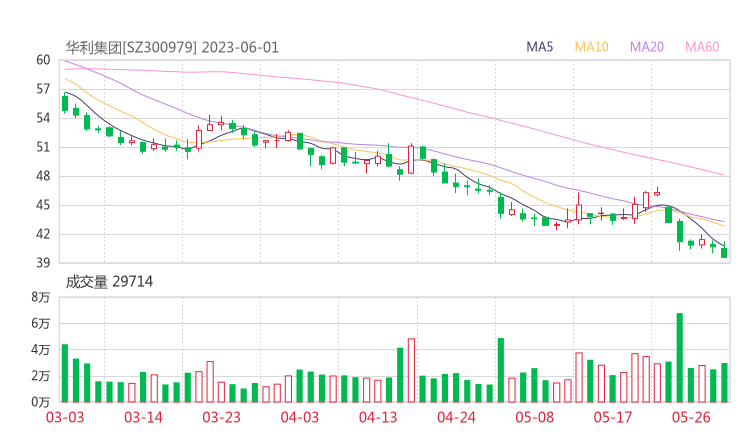Click the 03-03 date label
The width and height of the screenshot is (740, 440).
(x=65, y=417)
